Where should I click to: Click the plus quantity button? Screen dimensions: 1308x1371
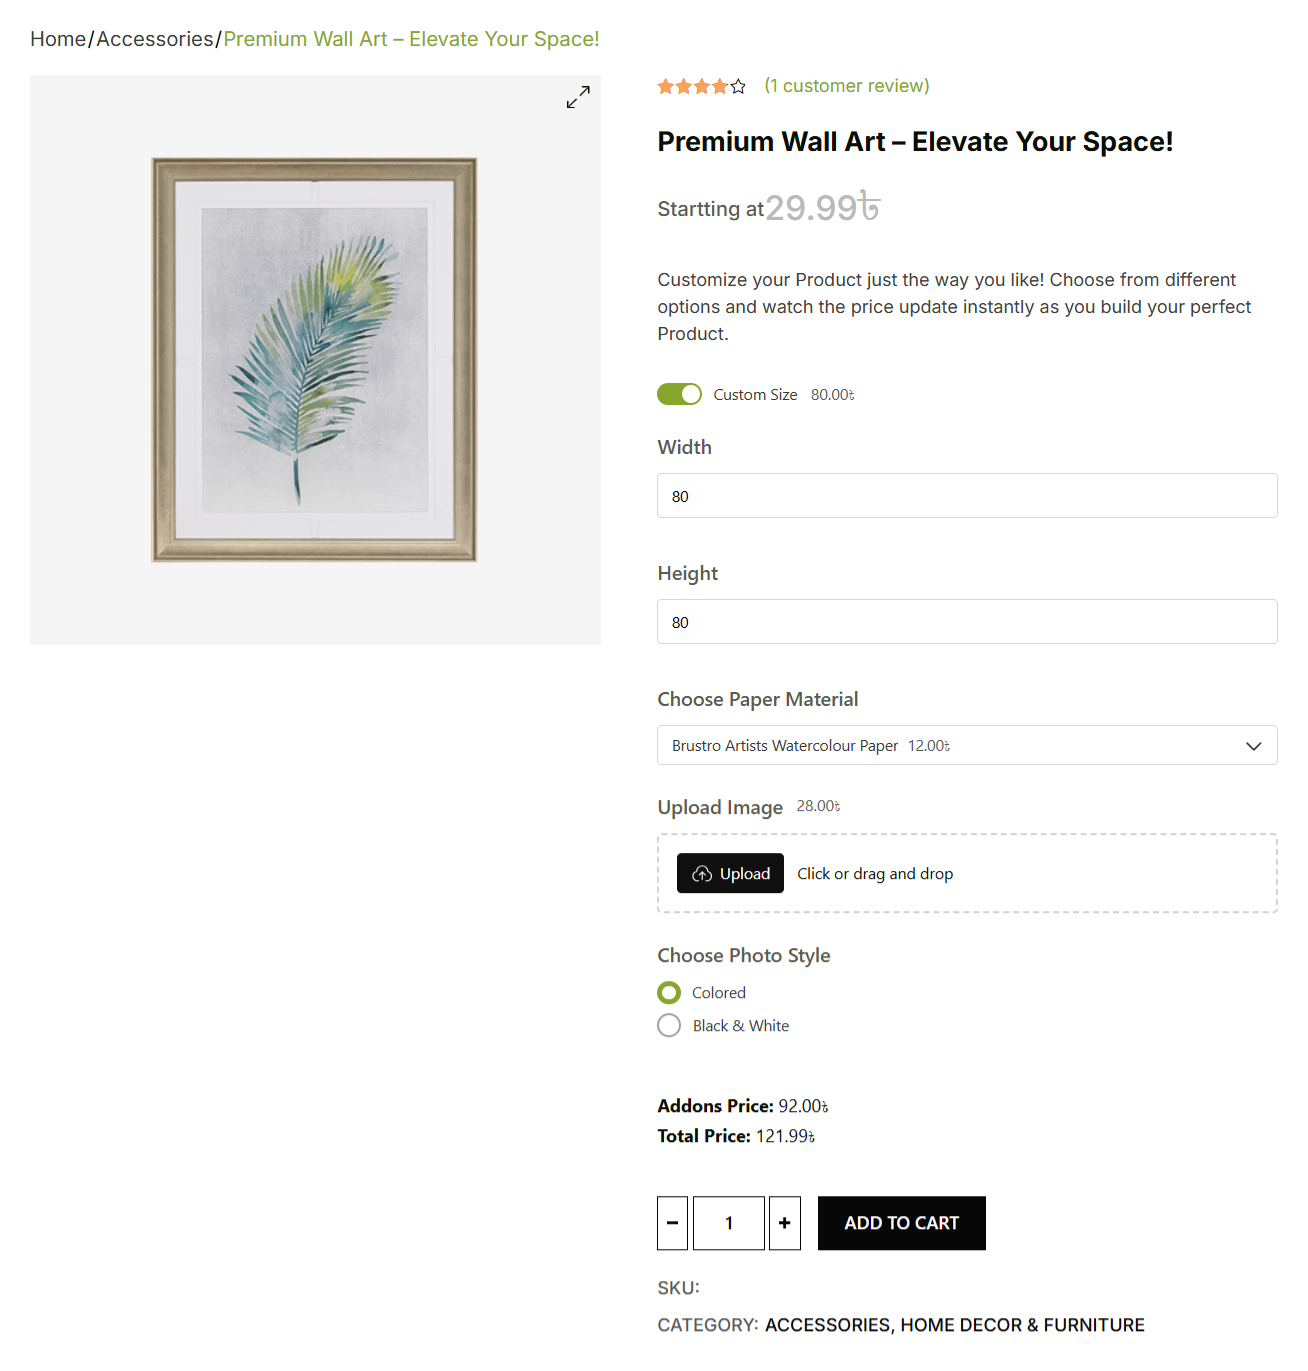click(785, 1223)
